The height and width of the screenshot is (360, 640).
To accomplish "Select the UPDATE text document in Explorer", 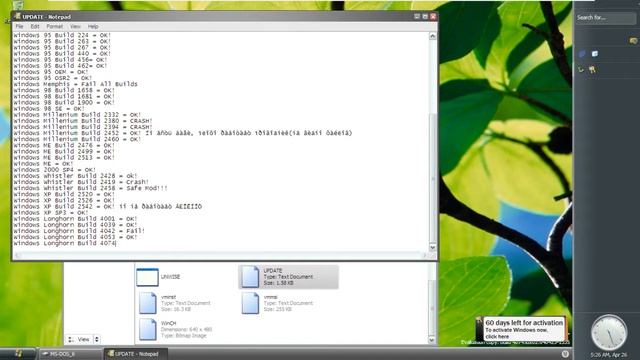I will (288, 277).
